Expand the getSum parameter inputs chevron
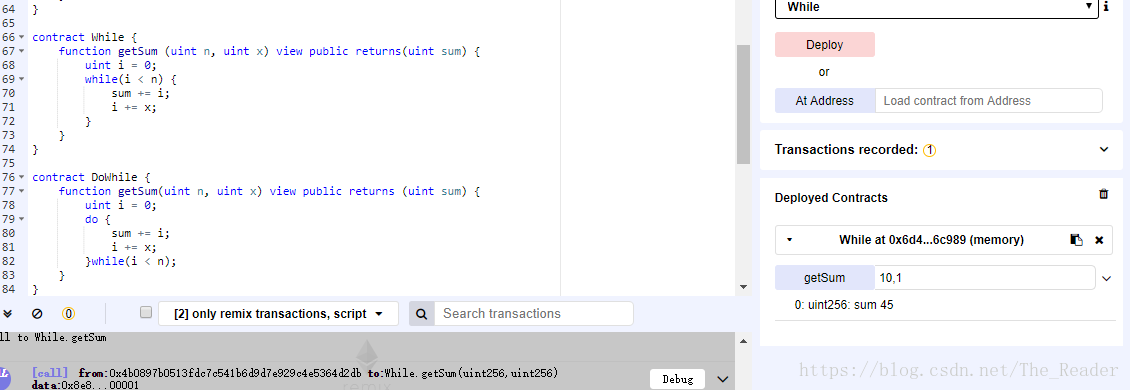1130x390 pixels. click(1107, 278)
